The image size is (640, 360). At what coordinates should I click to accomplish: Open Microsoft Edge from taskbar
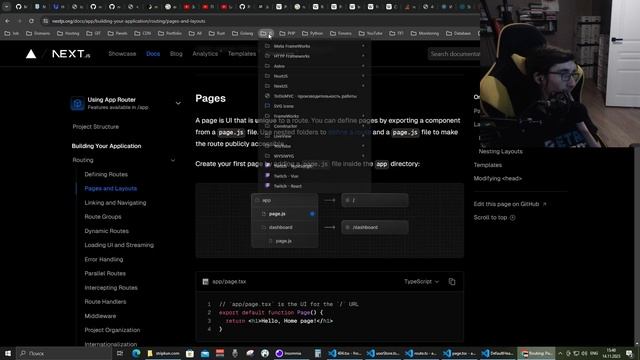point(136,353)
